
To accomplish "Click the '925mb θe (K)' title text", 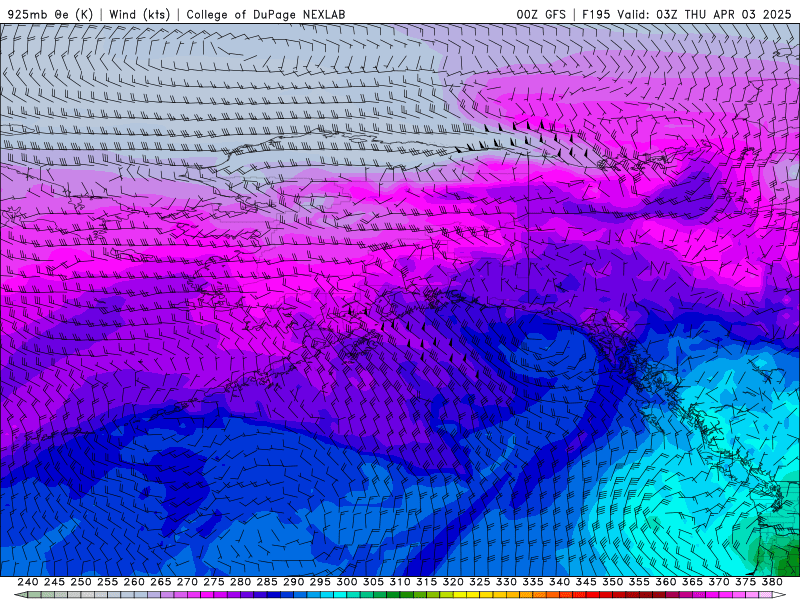I will point(51,14).
